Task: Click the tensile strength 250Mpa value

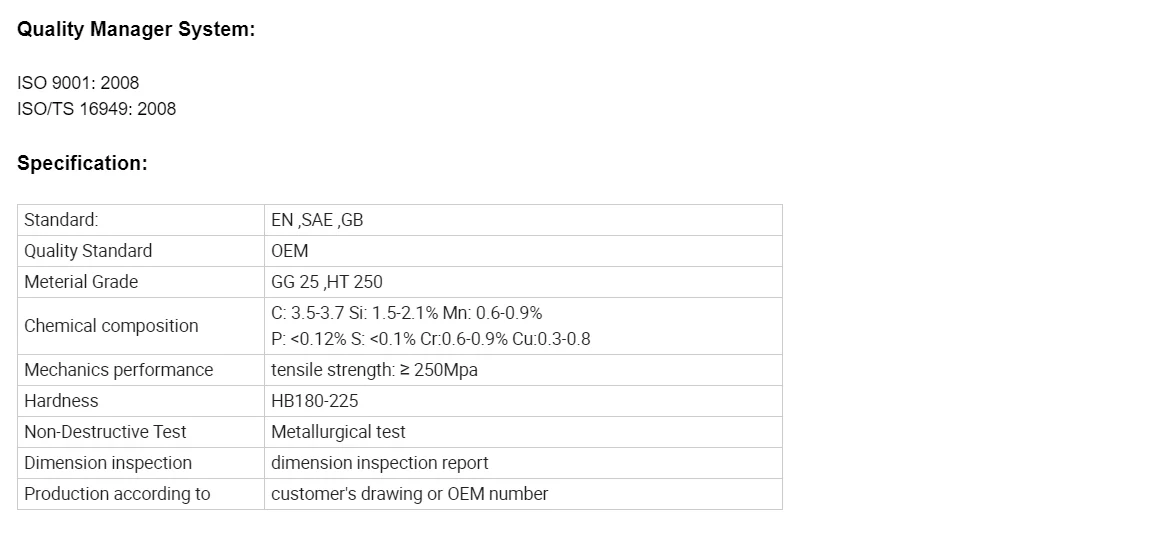Action: [x=375, y=370]
